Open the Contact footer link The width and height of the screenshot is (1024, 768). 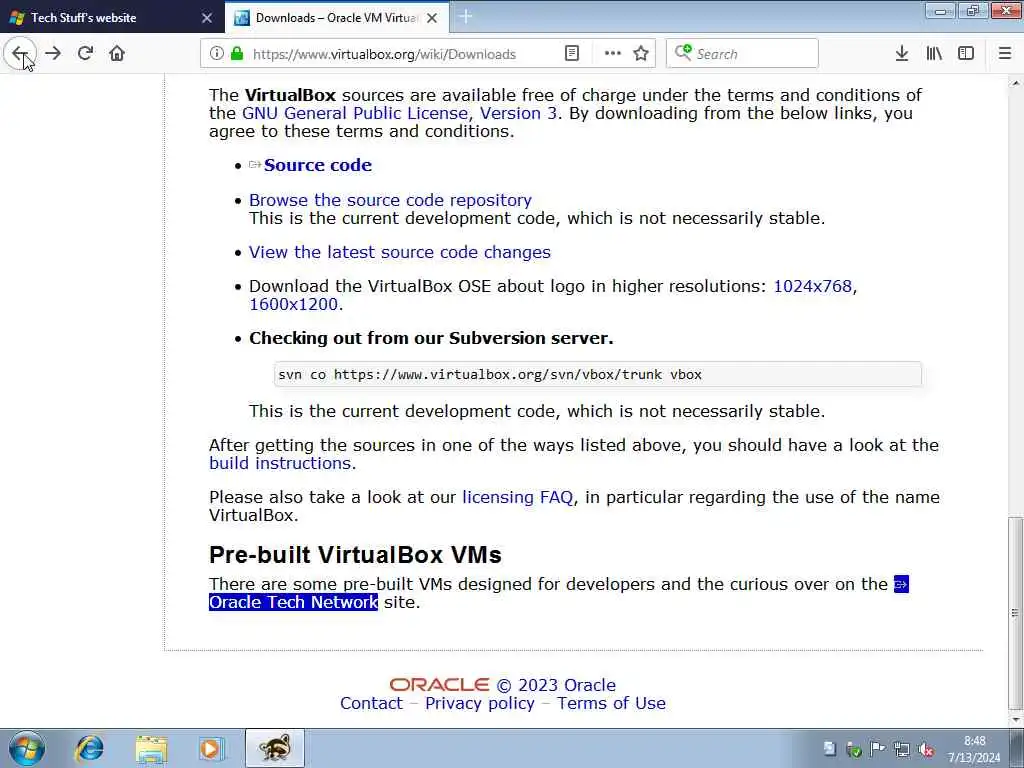371,703
